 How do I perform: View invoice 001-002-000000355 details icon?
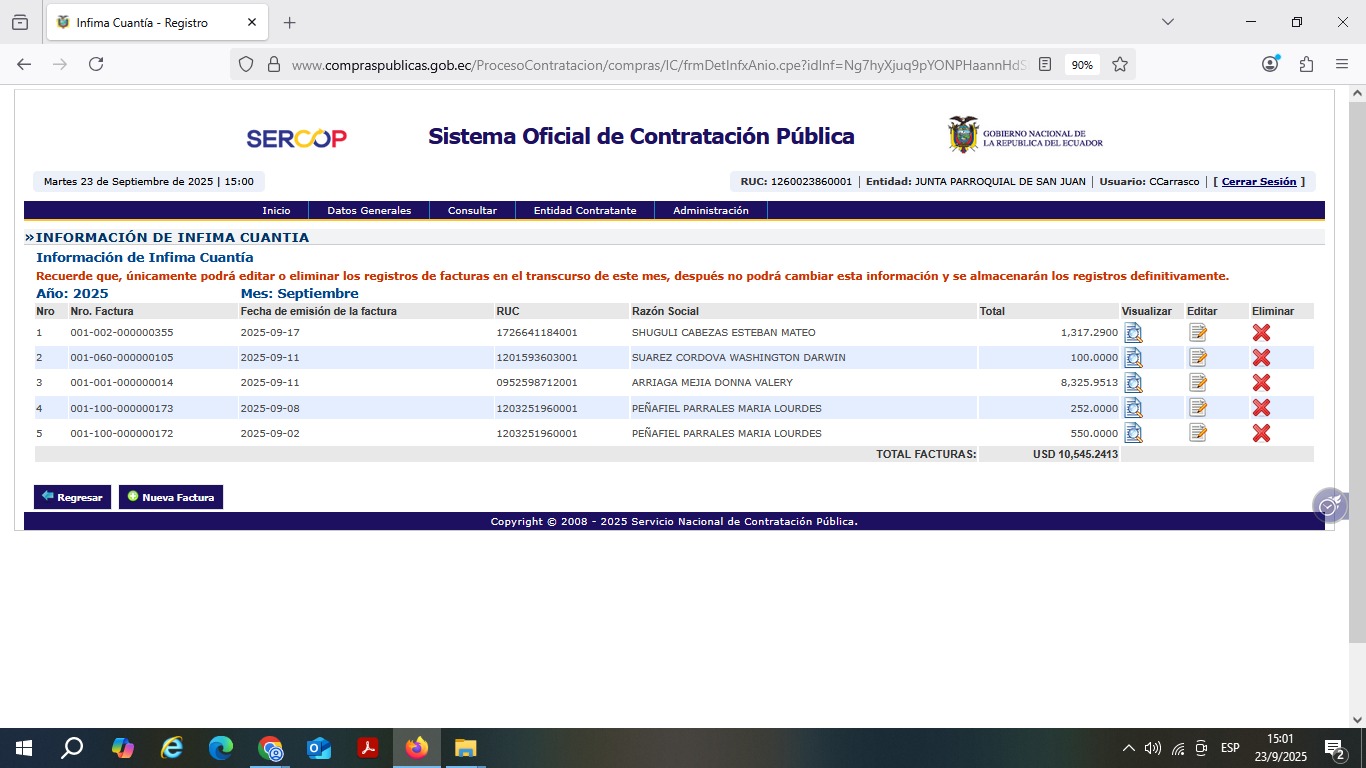[1133, 333]
